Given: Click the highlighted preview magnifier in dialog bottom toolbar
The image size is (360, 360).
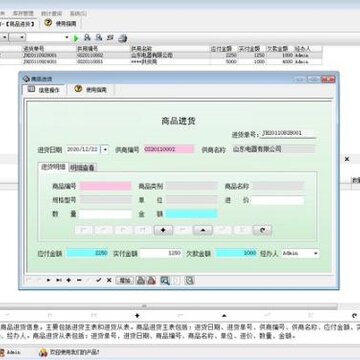Looking at the screenshot, I should tap(165, 280).
